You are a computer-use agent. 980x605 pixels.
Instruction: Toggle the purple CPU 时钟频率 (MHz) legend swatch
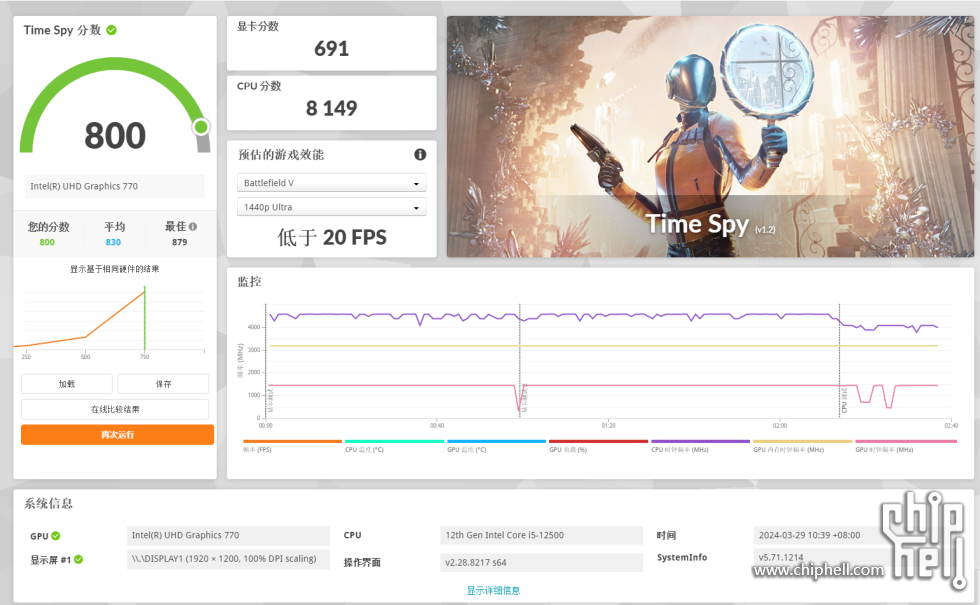(700, 441)
